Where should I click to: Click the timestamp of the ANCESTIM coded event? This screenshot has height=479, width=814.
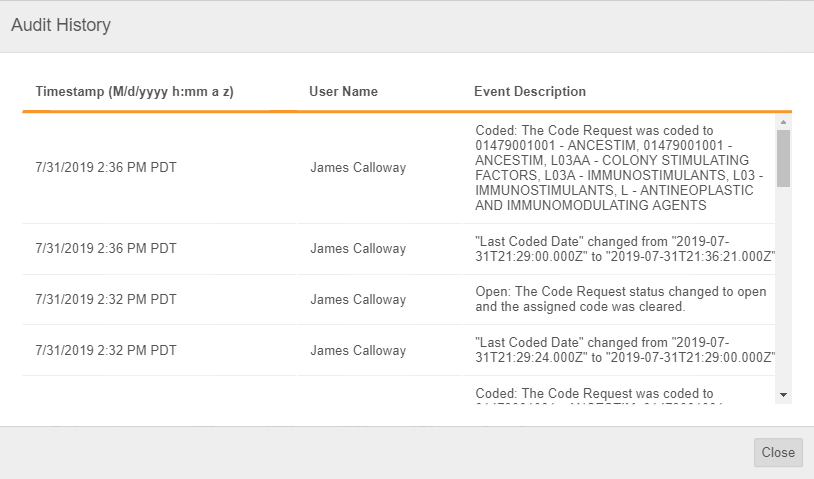point(106,168)
